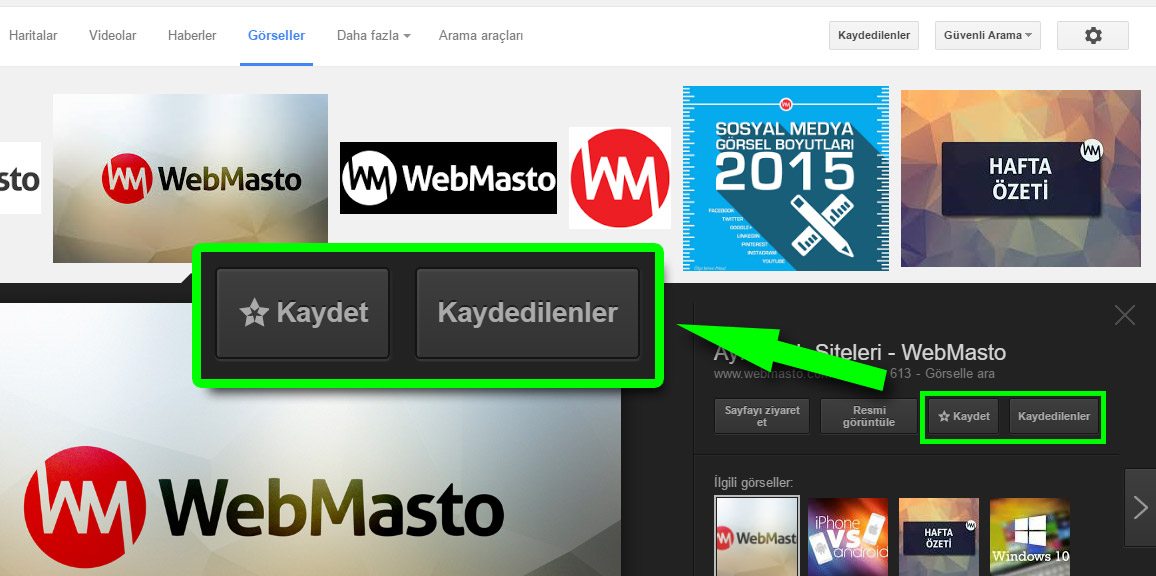Open Kaydedilenler beside the Güvenli Arama dropdown
Image resolution: width=1156 pixels, height=576 pixels.
[x=874, y=35]
